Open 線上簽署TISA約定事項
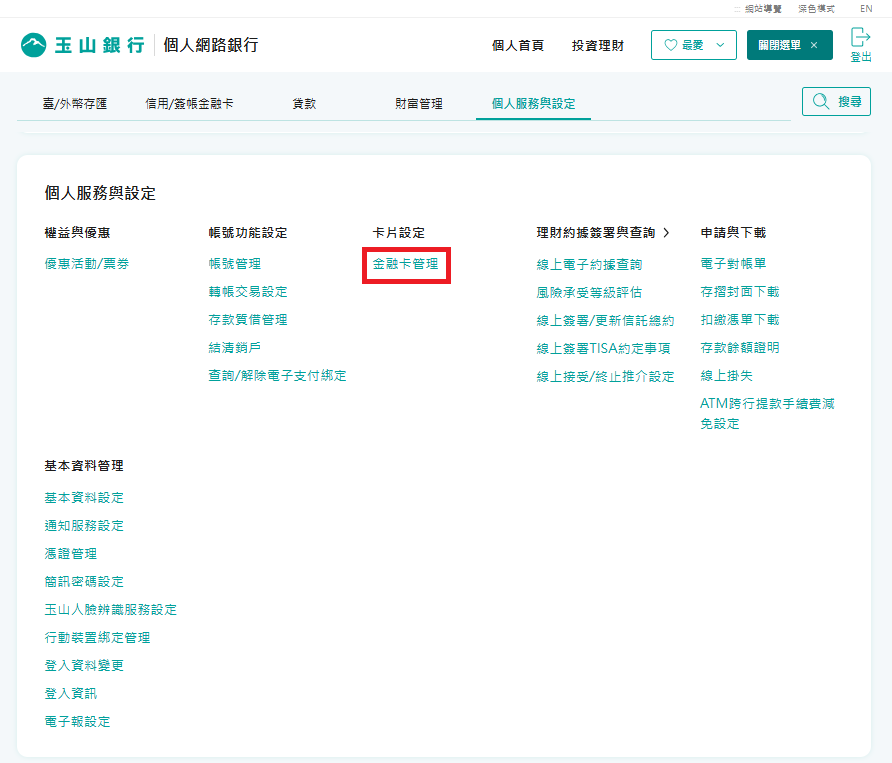 [x=604, y=348]
